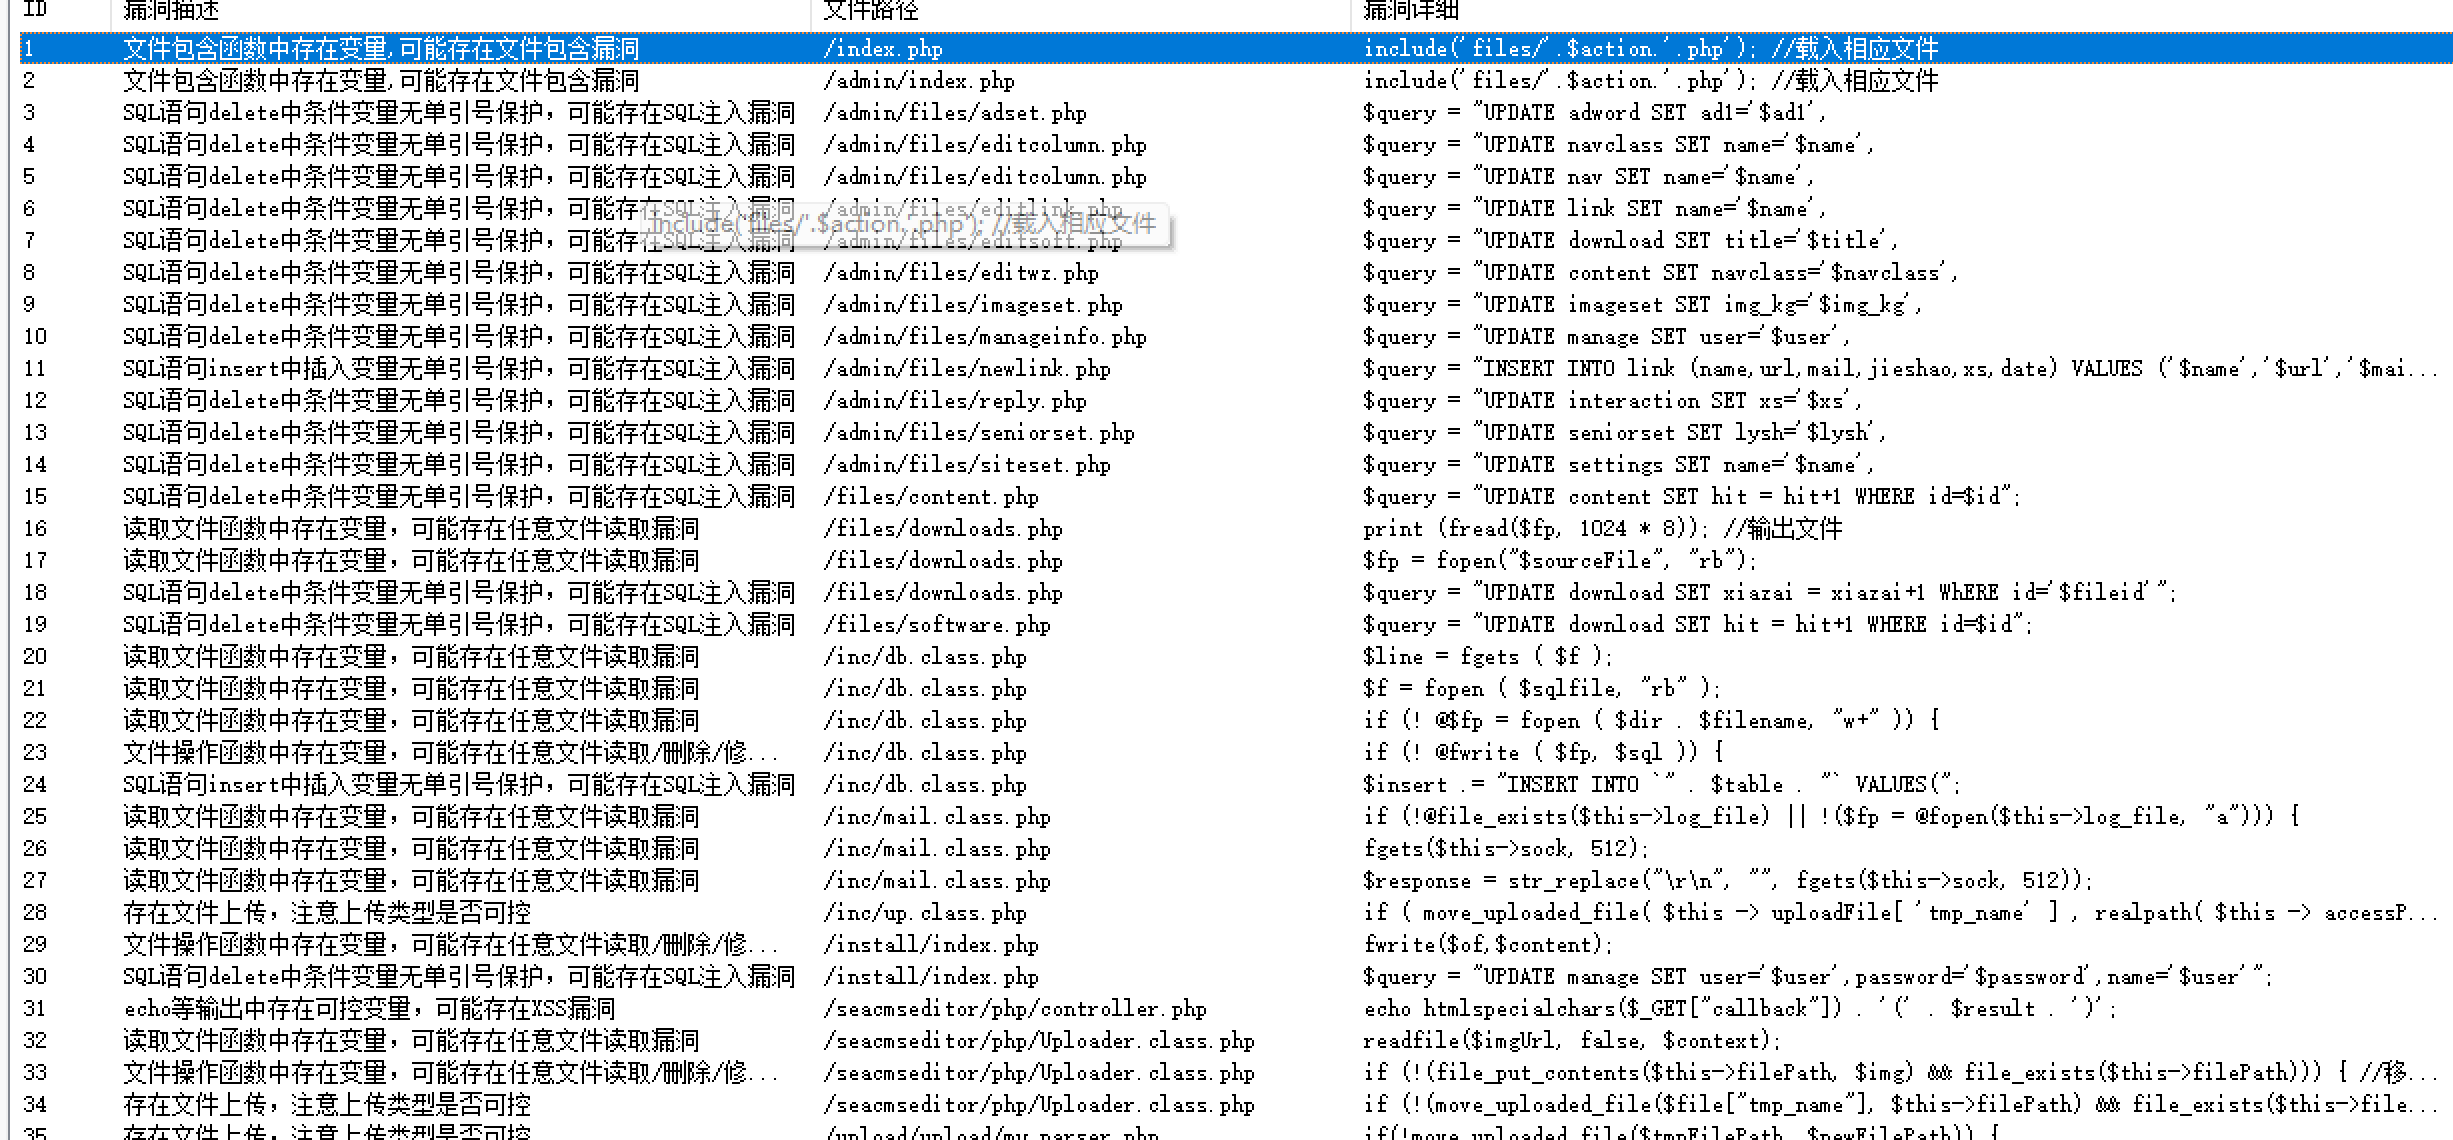This screenshot has height=1140, width=2453.
Task: Select ID cell number 11
Action: 35,368
